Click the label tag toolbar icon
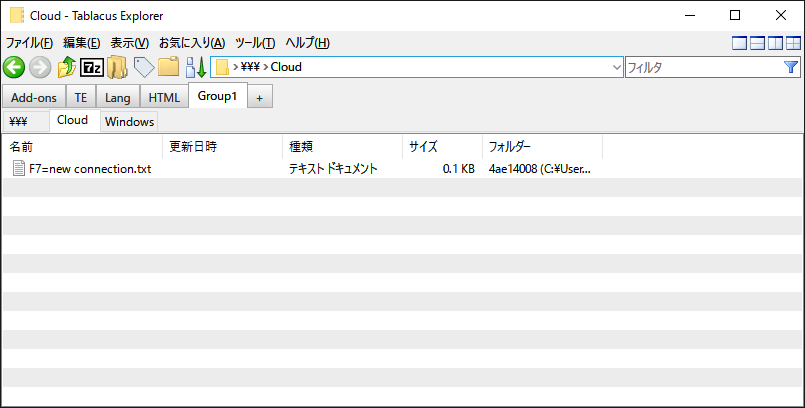 point(144,67)
